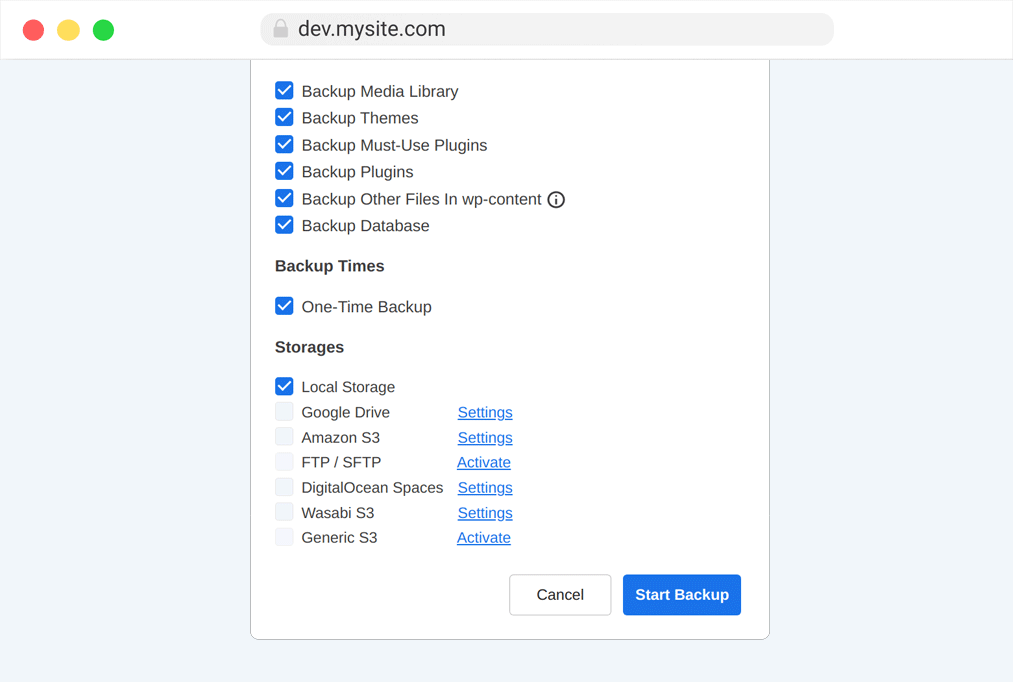
Task: Click the red close window button
Action: click(34, 30)
